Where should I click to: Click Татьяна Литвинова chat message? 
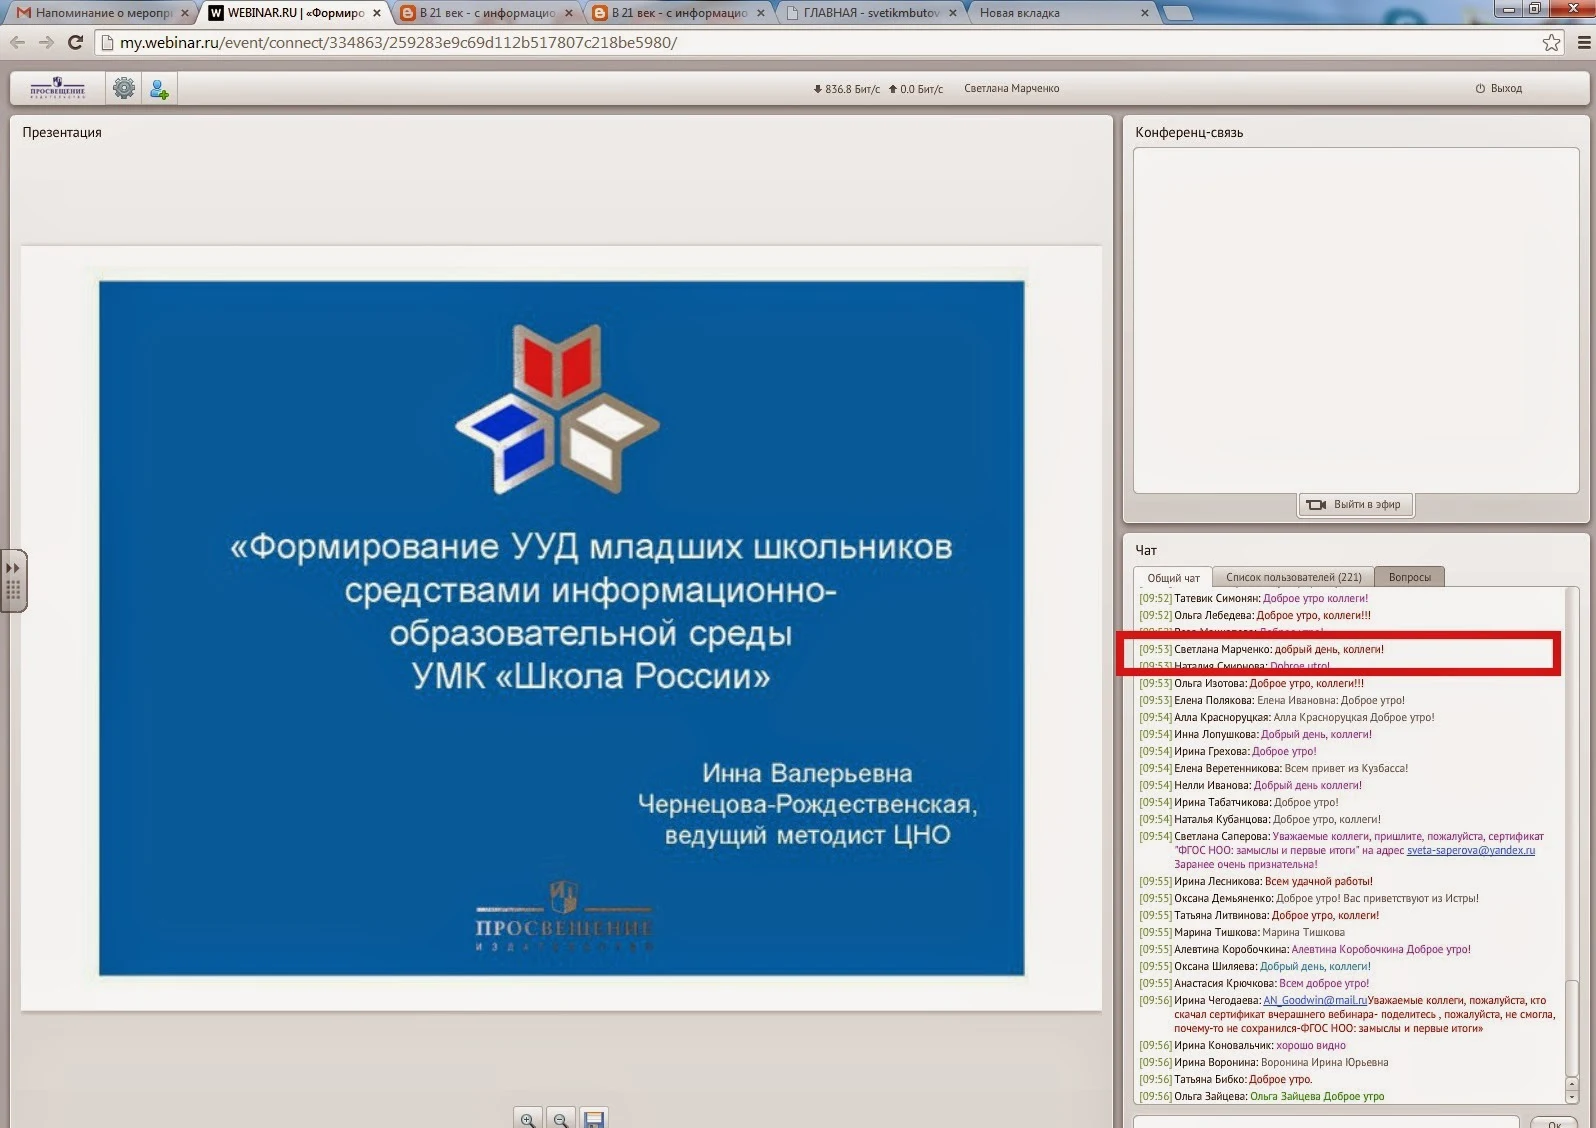pyautogui.click(x=1259, y=915)
